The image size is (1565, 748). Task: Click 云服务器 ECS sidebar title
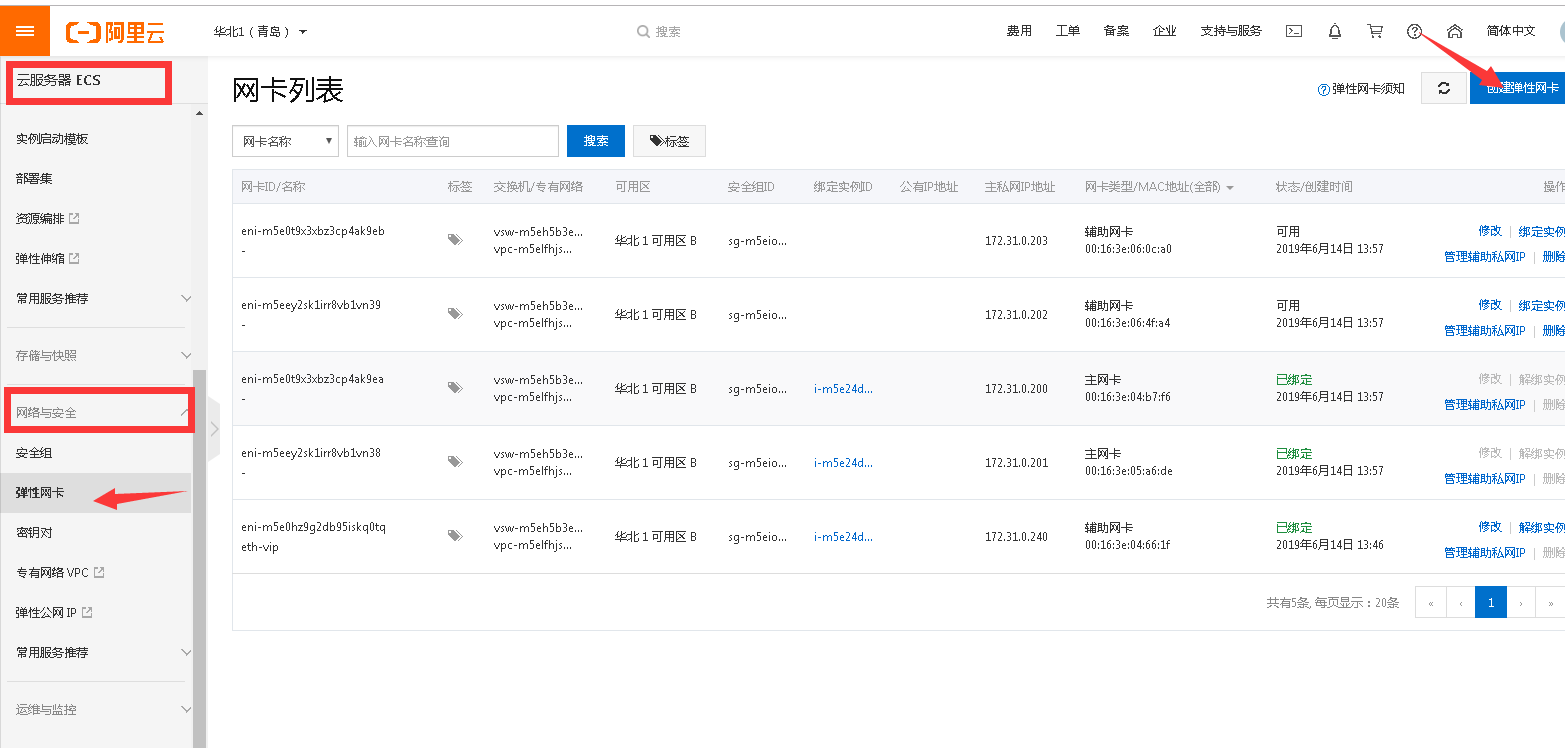pyautogui.click(x=59, y=80)
